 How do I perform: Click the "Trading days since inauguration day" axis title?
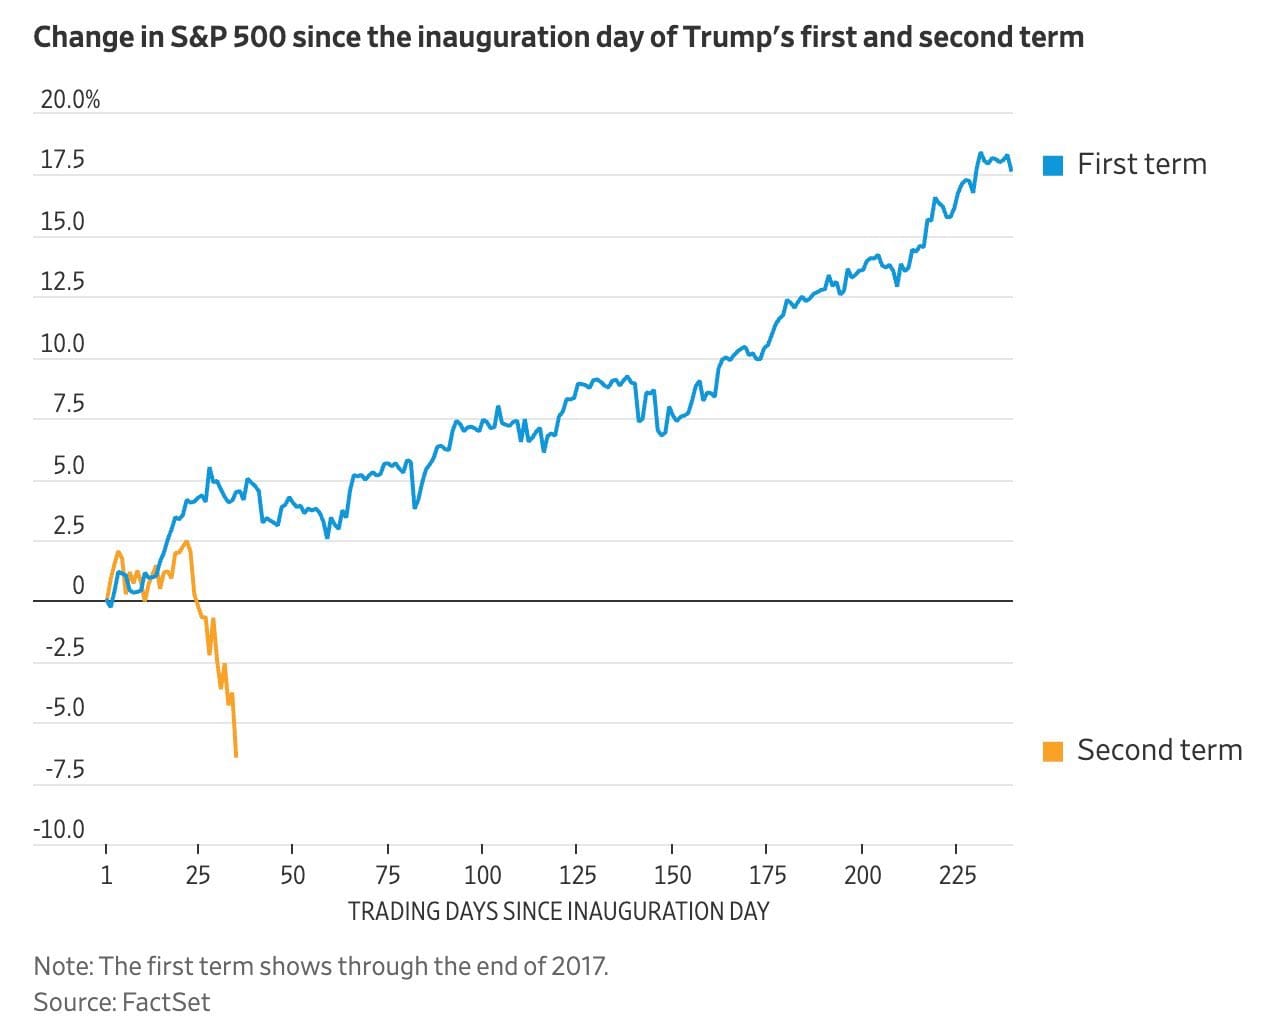(x=558, y=912)
